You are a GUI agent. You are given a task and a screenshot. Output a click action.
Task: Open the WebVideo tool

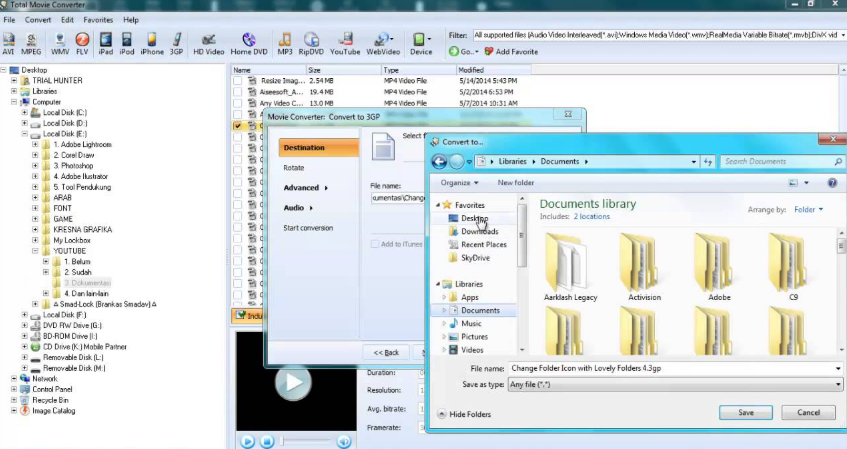point(383,44)
